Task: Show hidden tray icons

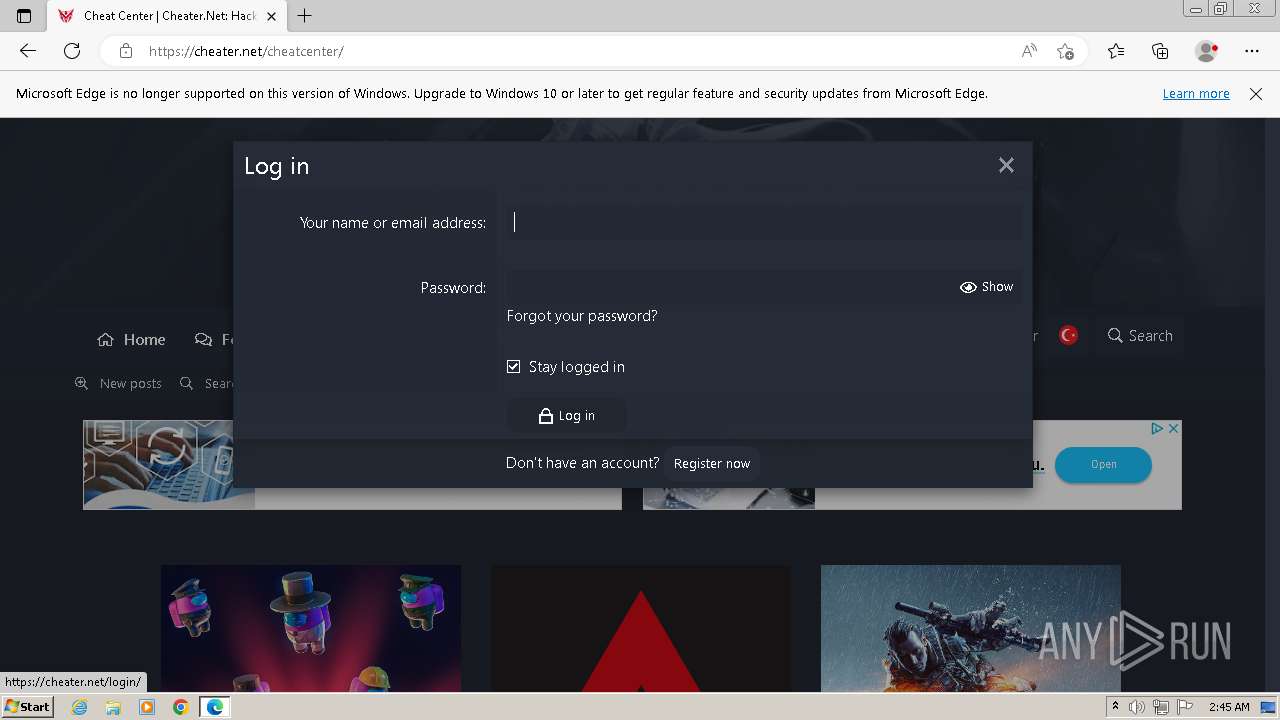Action: 1115,707
